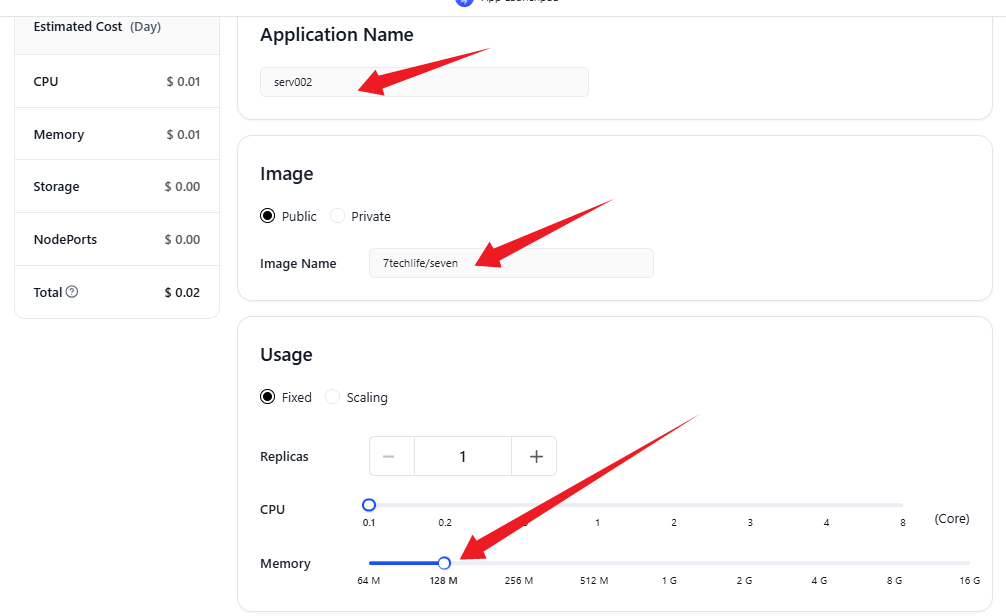Click the Estimated Cost (Day) heading
1006x616 pixels.
coord(98,27)
